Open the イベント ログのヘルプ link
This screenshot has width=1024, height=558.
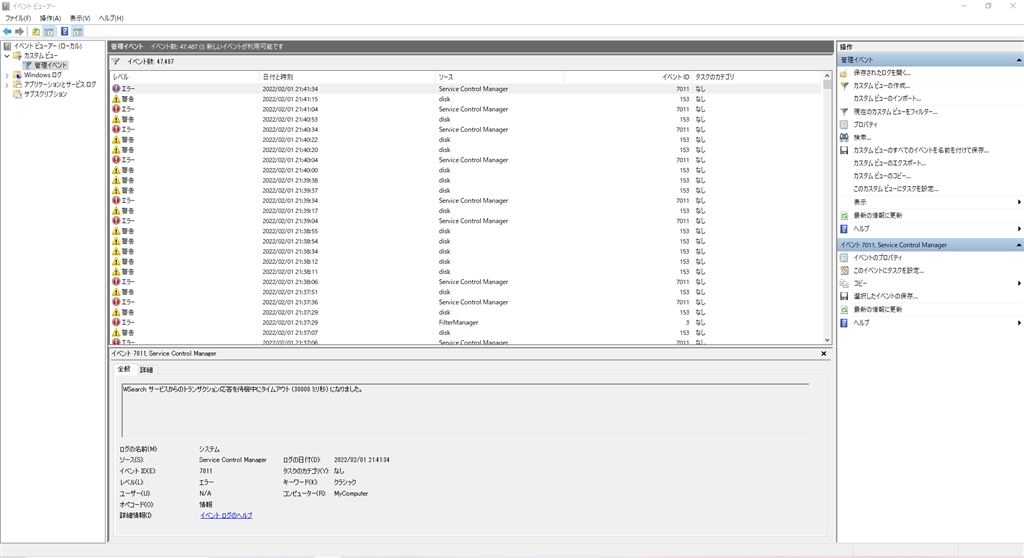tap(226, 516)
